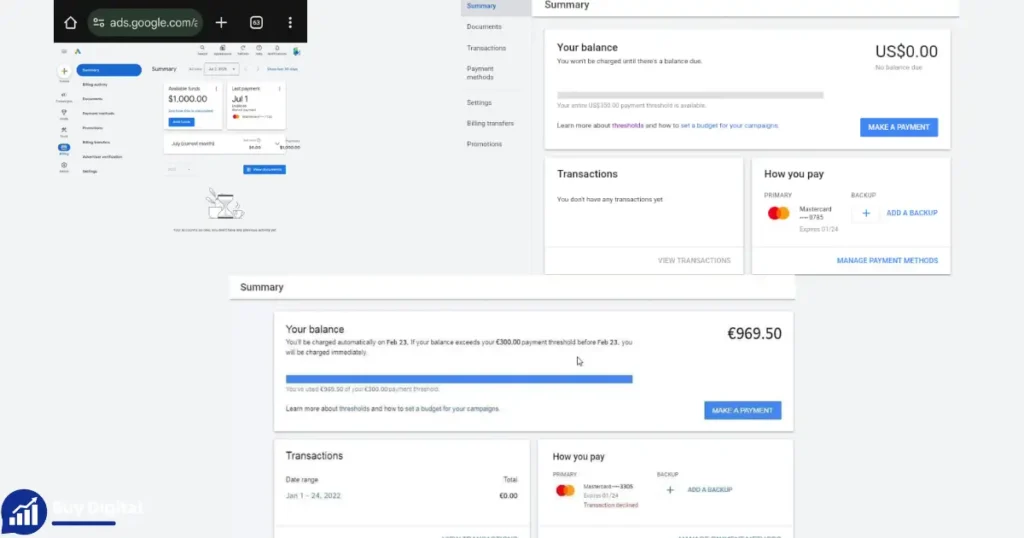Open Available funds card three-dot menu
1024x538 pixels.
point(216,89)
